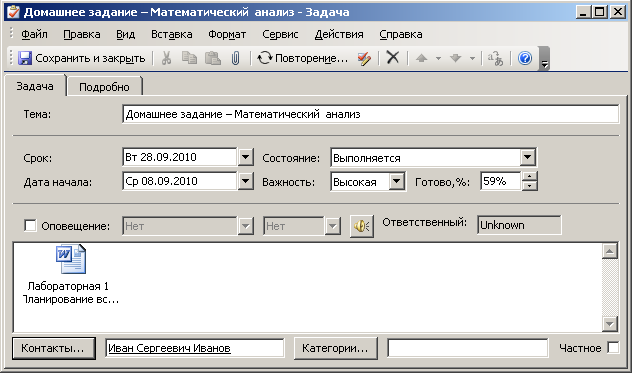
Task: Click the translation language icon
Action: (495, 58)
